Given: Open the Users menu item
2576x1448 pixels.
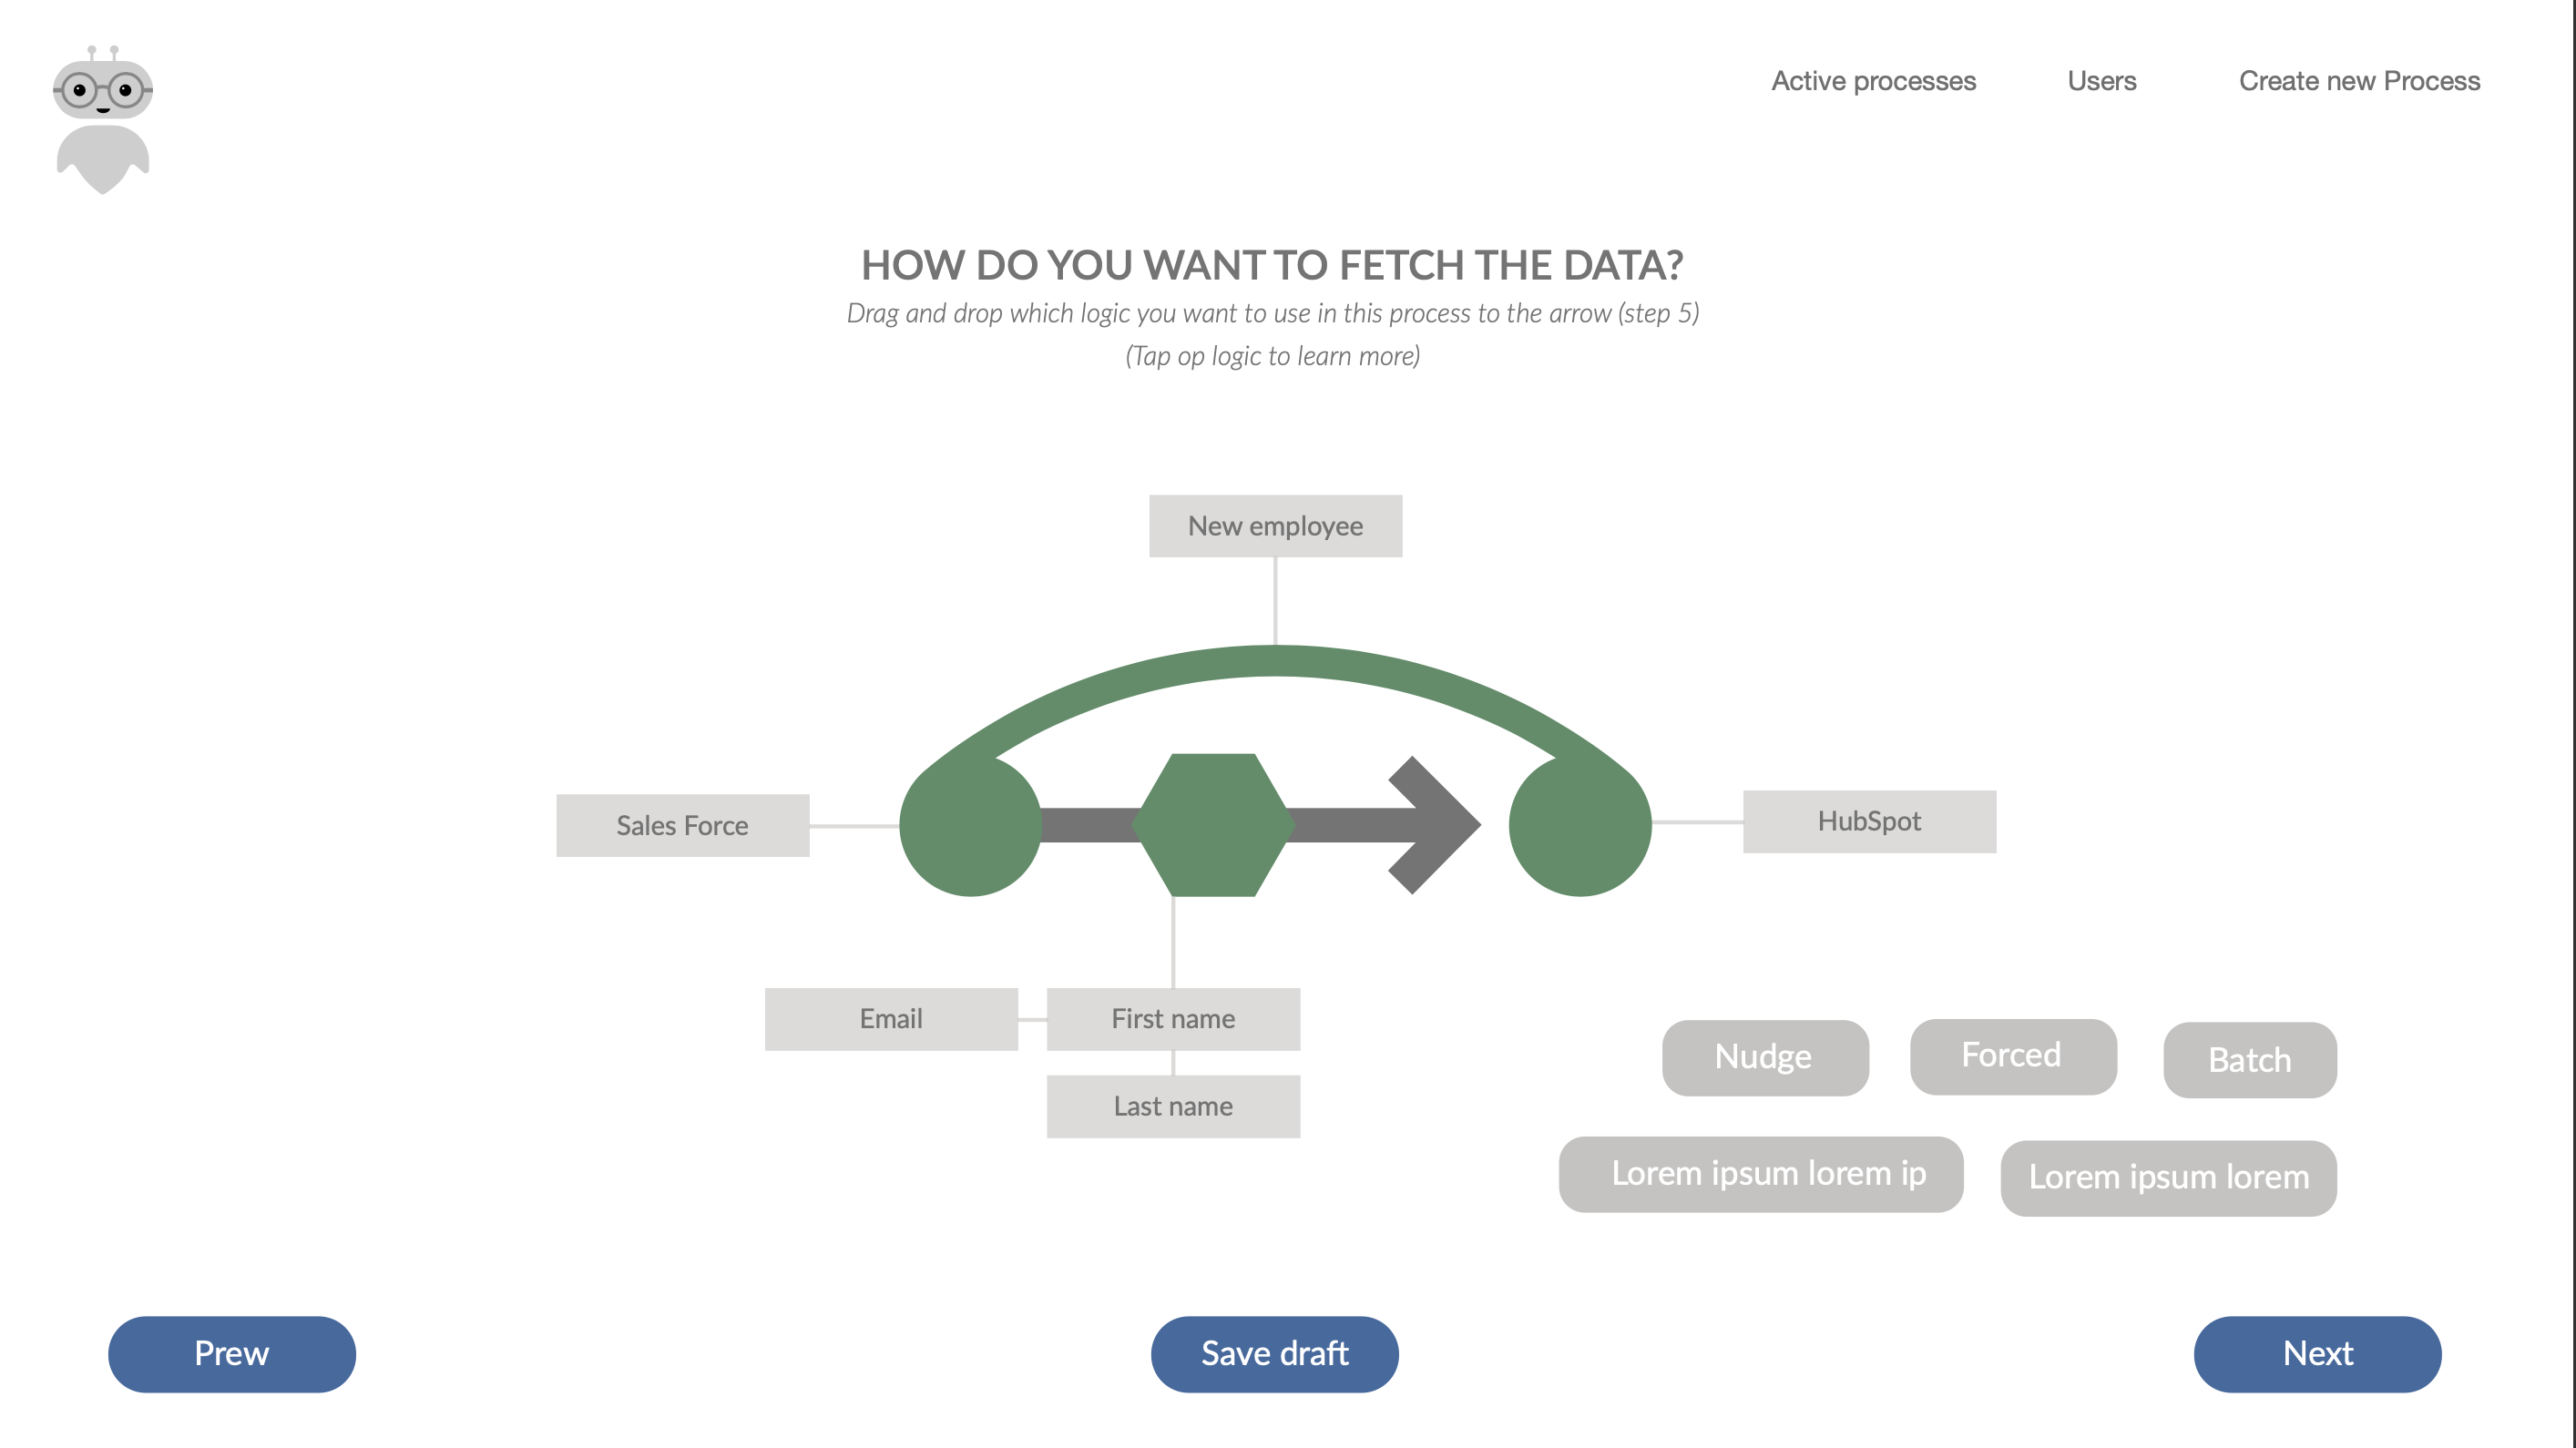Looking at the screenshot, I should tap(2101, 81).
